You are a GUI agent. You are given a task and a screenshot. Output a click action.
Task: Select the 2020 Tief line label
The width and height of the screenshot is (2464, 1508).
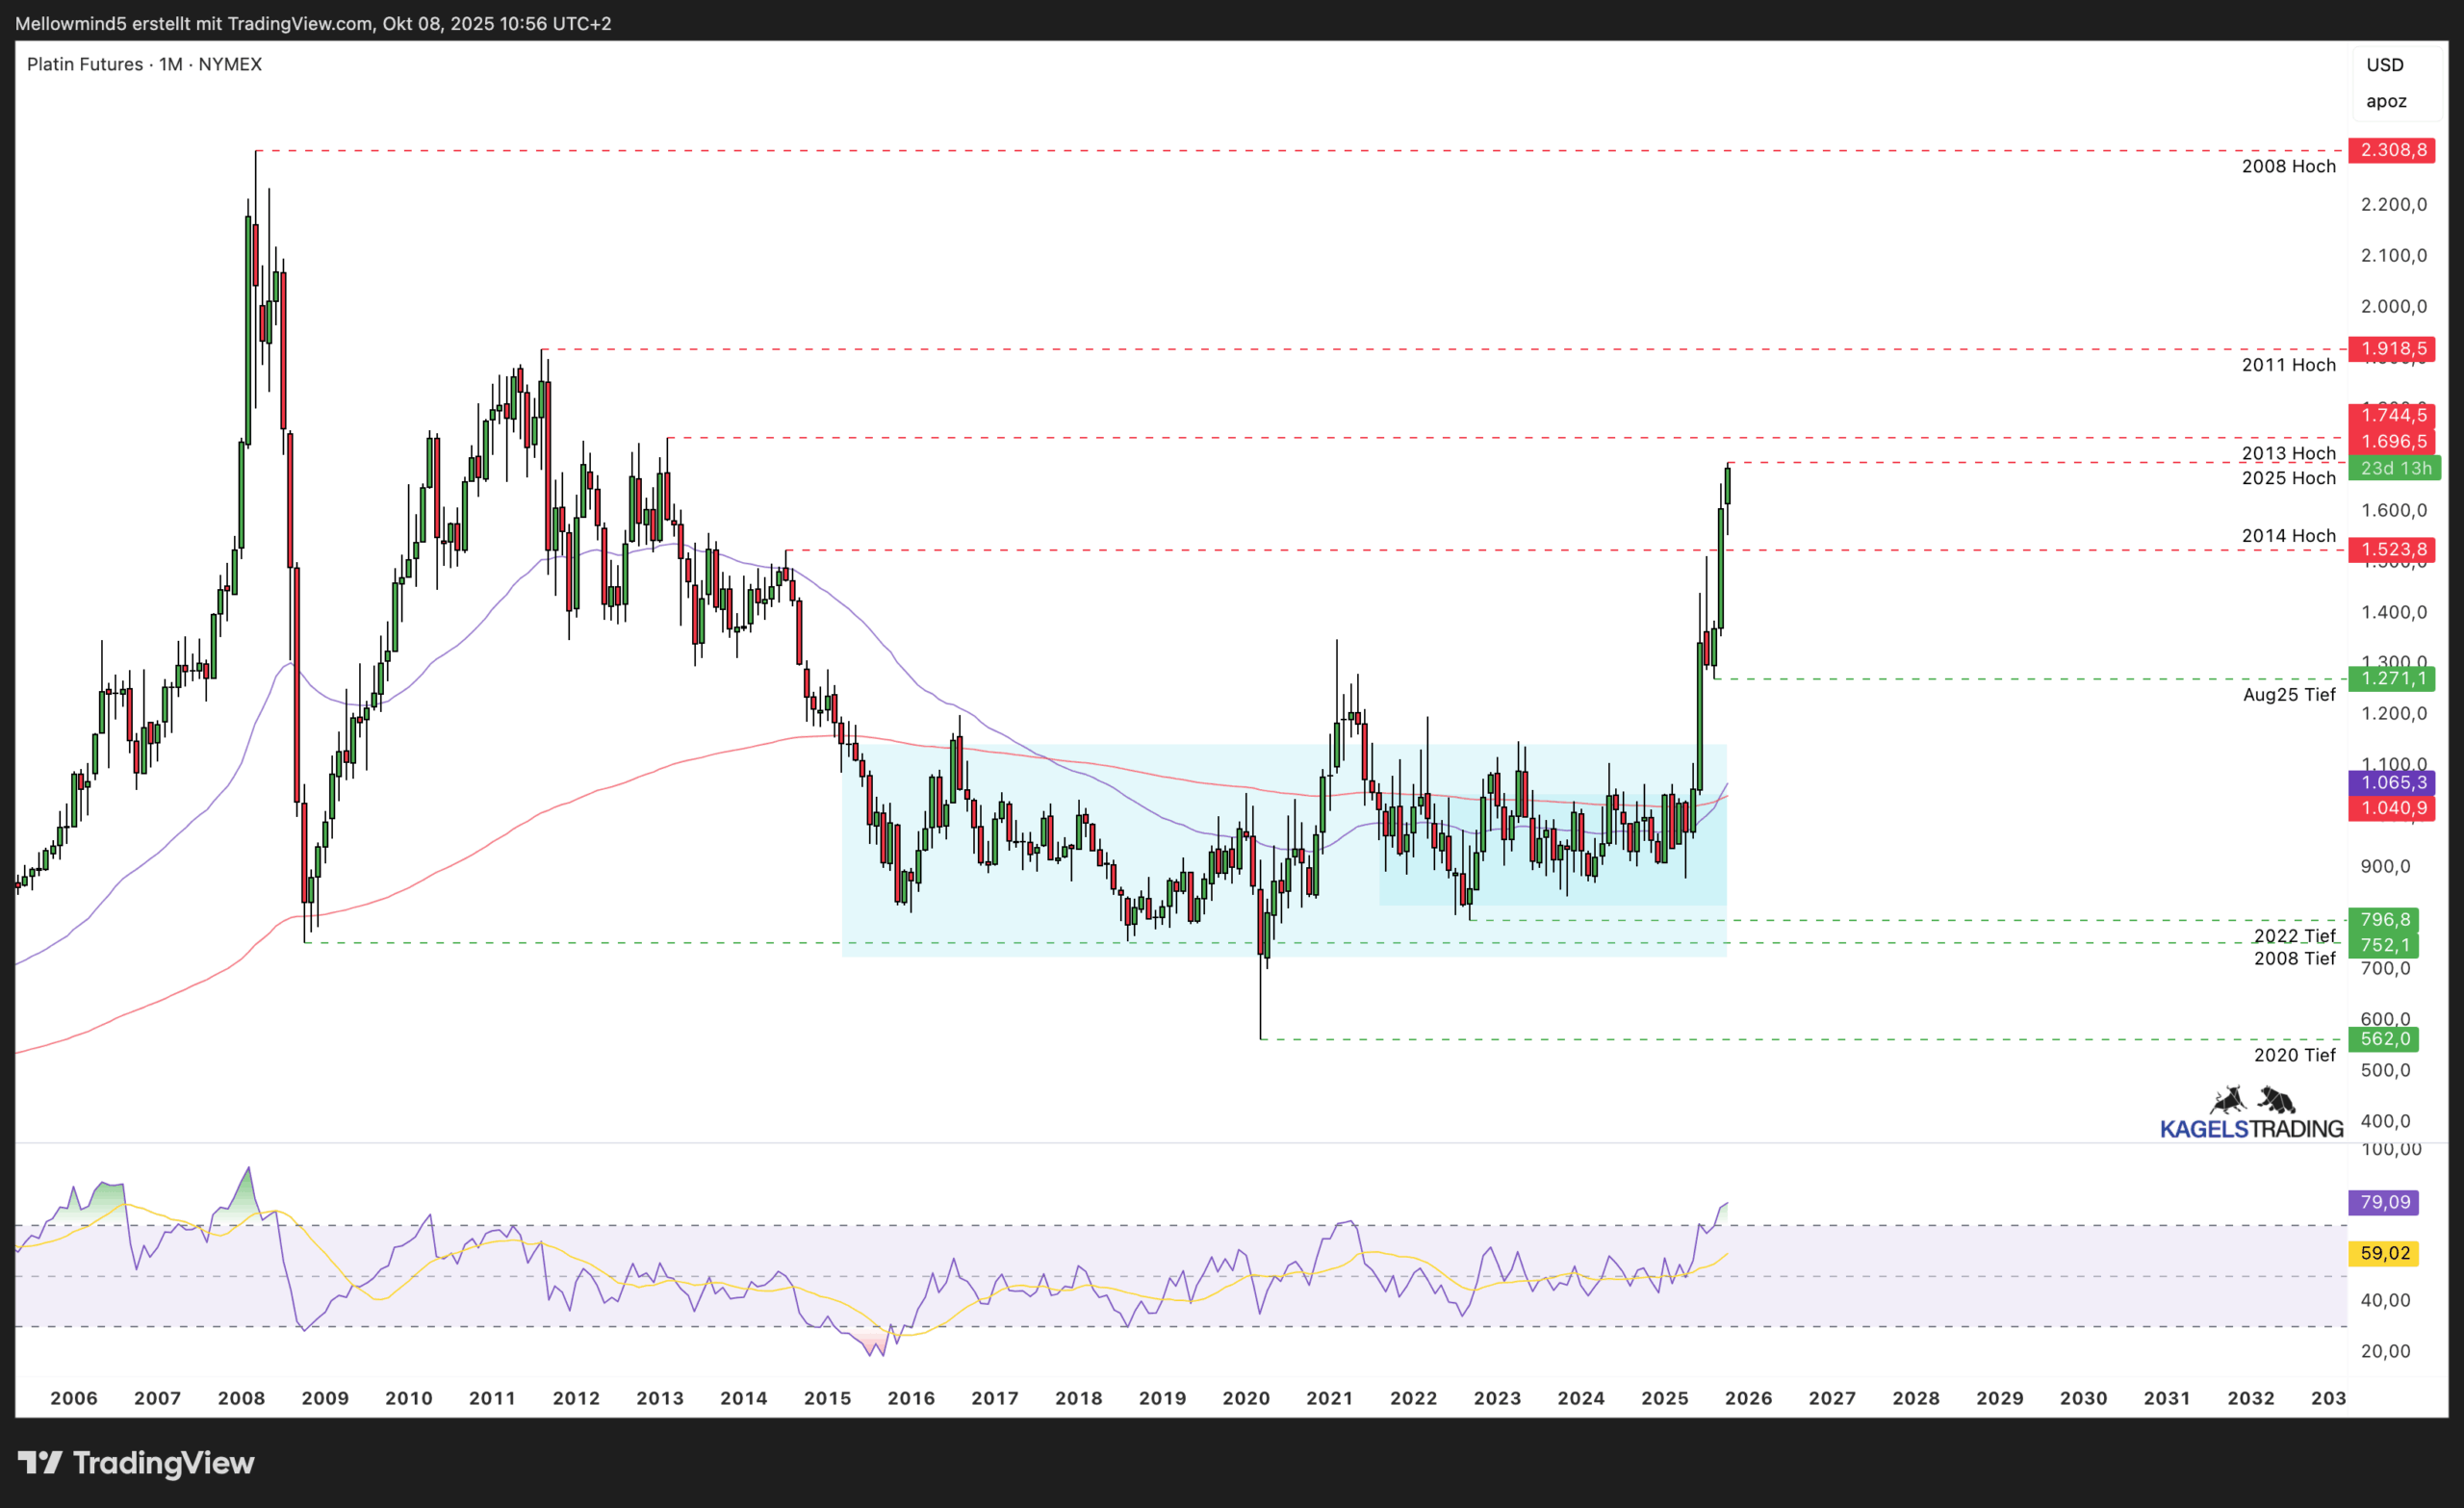pos(2294,1056)
